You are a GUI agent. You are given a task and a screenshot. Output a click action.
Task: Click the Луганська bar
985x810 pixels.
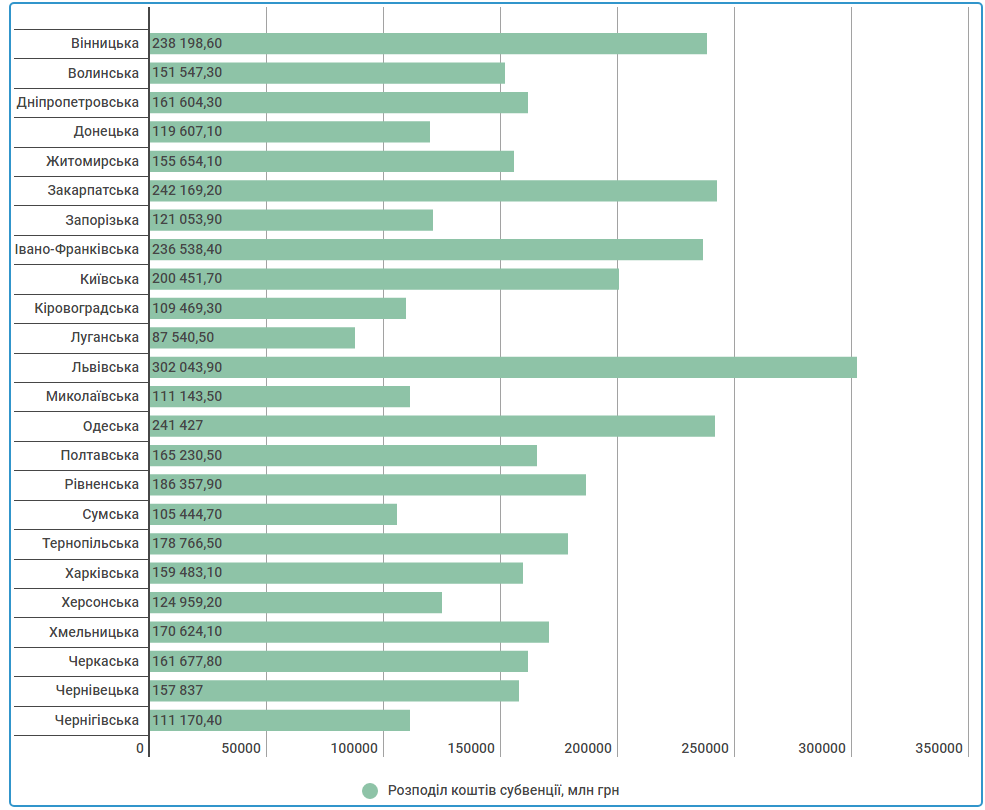tap(252, 338)
